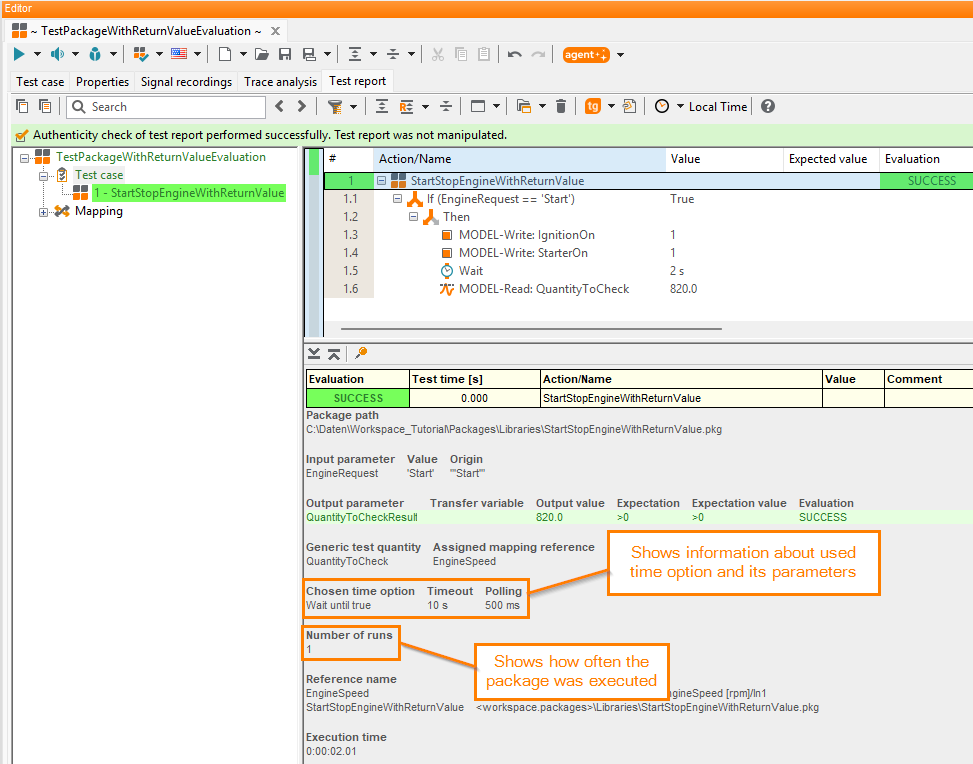Click the pin icon in details panel
The width and height of the screenshot is (973, 764).
click(x=361, y=353)
